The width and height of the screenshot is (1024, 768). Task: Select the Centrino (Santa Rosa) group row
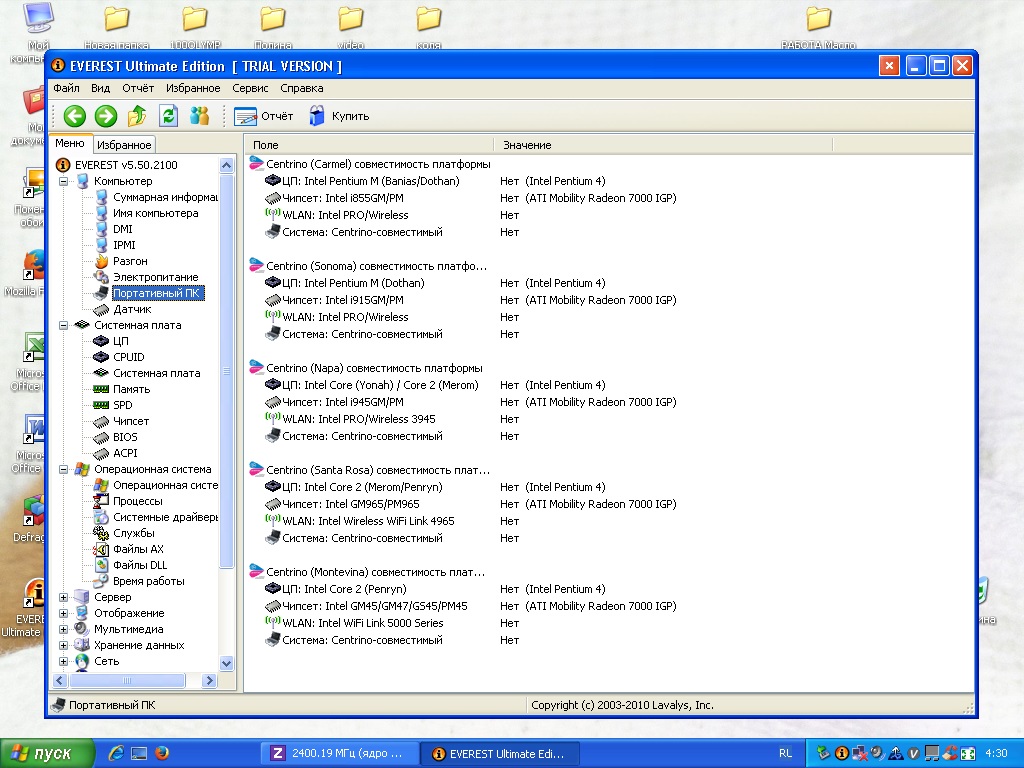[x=370, y=470]
